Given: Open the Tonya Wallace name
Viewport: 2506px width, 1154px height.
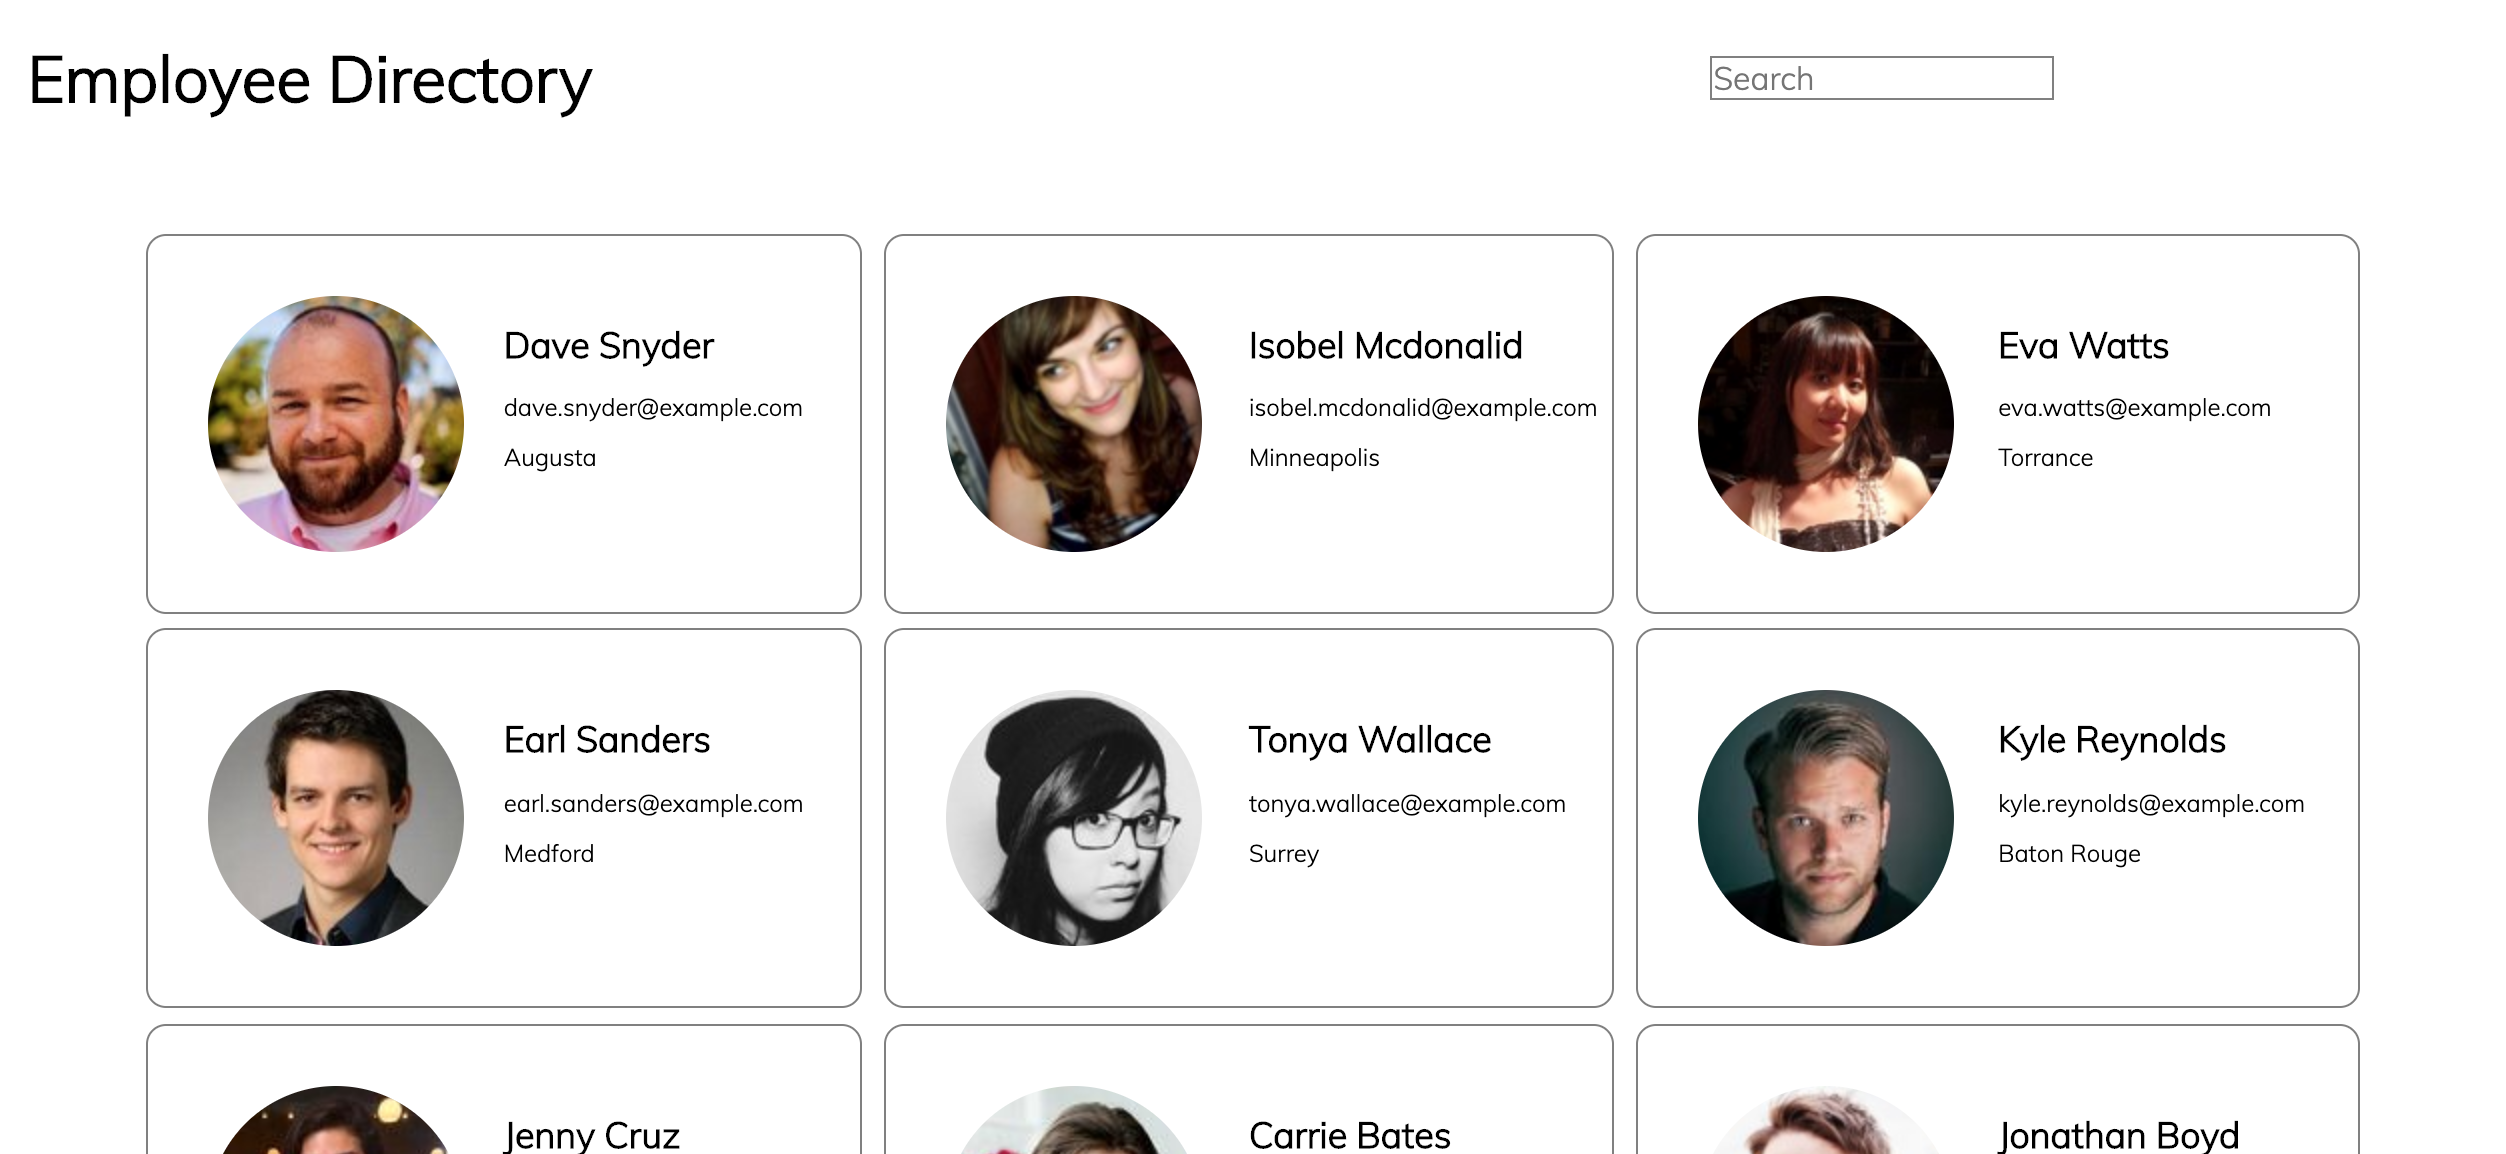Looking at the screenshot, I should (1369, 740).
